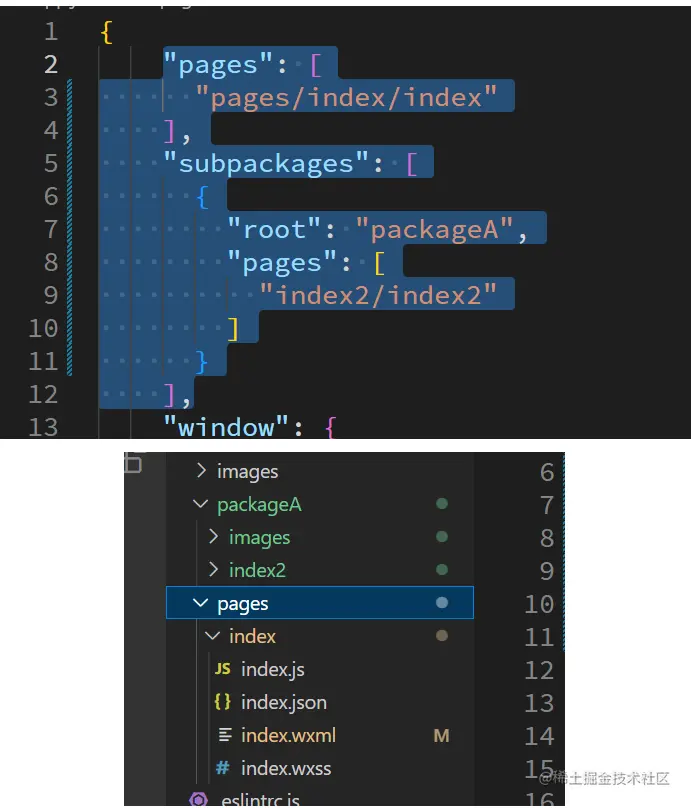Click line number 10 in the lower editor gutter
The width and height of the screenshot is (691, 808).
click(539, 603)
